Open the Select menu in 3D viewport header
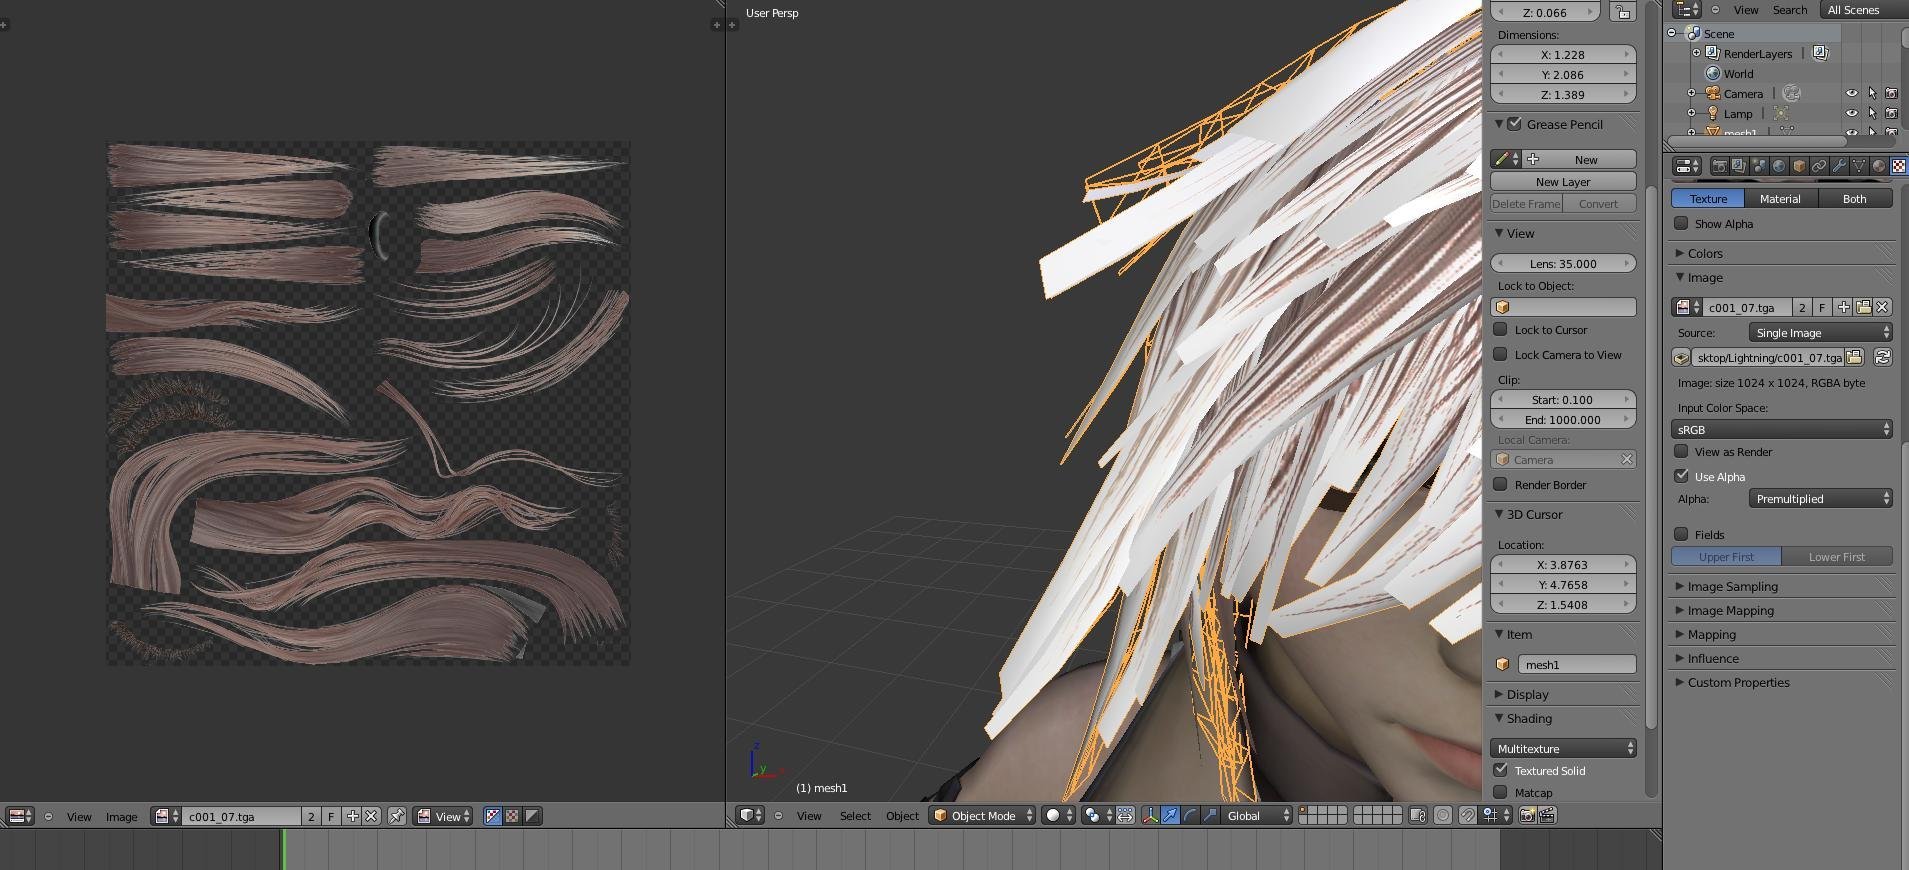This screenshot has height=870, width=1909. [855, 815]
